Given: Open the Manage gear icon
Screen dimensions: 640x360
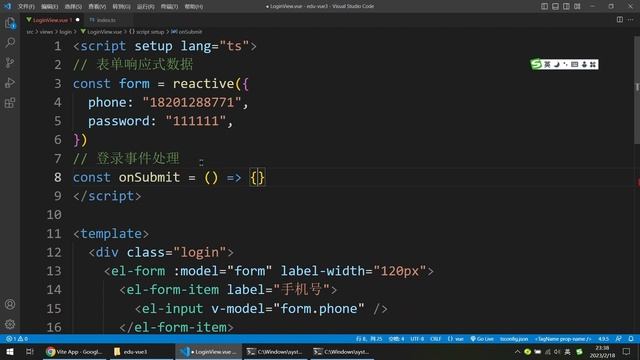Looking at the screenshot, I should point(10,324).
